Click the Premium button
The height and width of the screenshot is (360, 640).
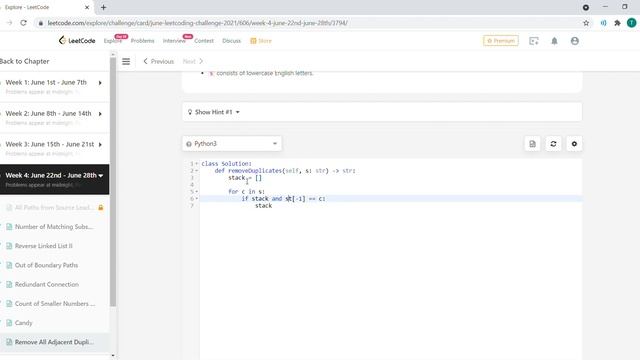point(501,41)
